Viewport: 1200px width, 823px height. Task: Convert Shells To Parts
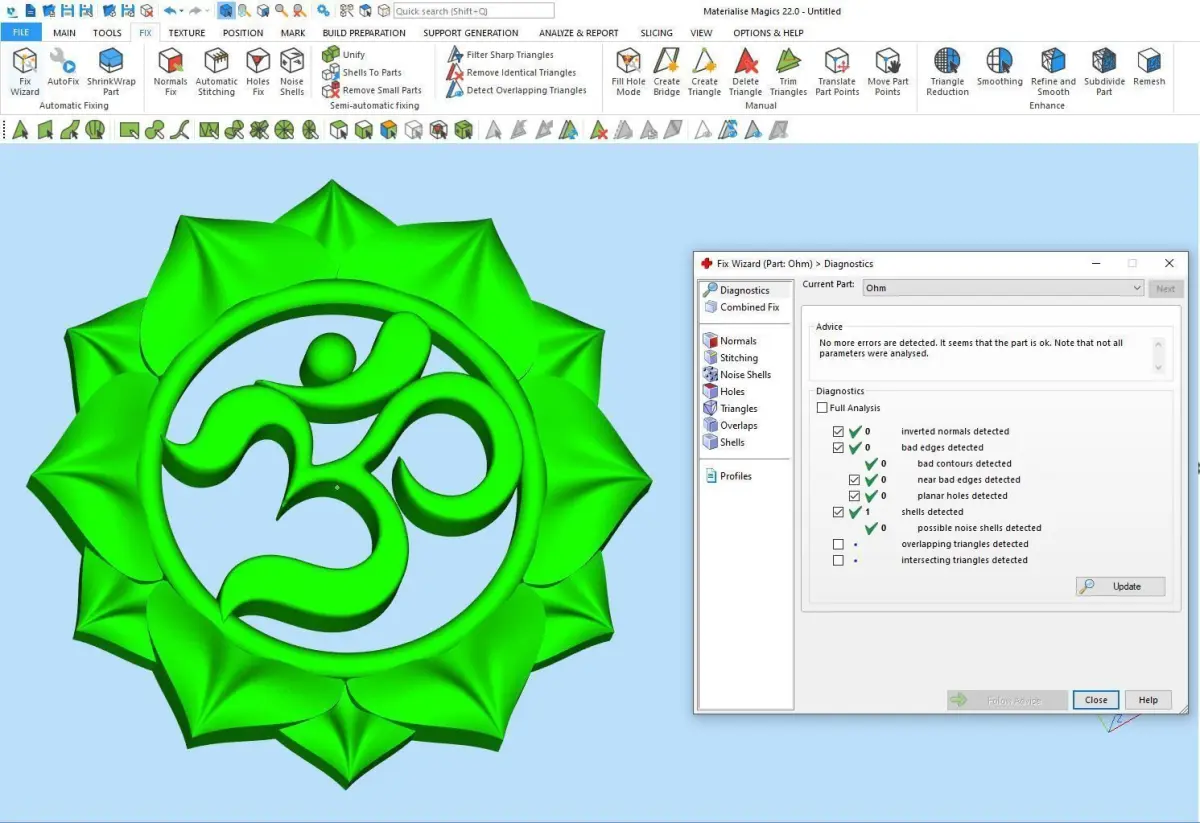pyautogui.click(x=362, y=72)
